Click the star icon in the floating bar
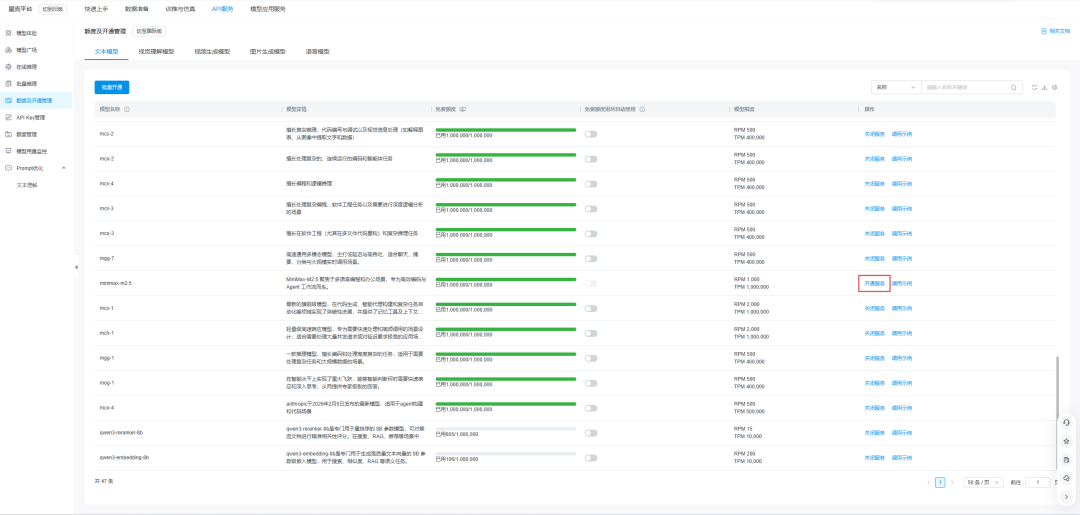The height and width of the screenshot is (515, 1080). (1066, 441)
